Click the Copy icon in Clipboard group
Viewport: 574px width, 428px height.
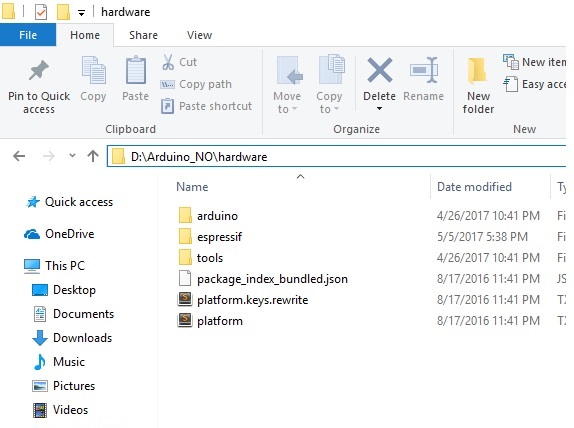point(93,70)
